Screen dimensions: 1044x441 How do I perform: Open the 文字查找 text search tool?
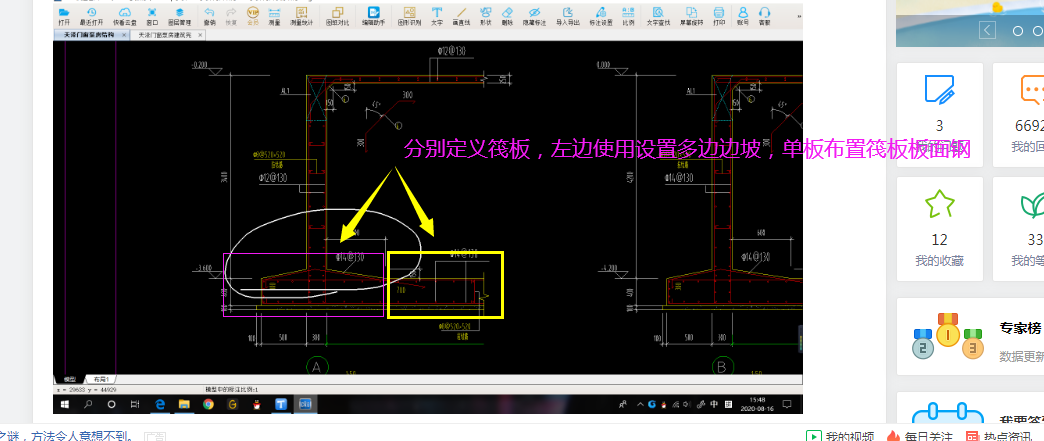click(x=658, y=17)
